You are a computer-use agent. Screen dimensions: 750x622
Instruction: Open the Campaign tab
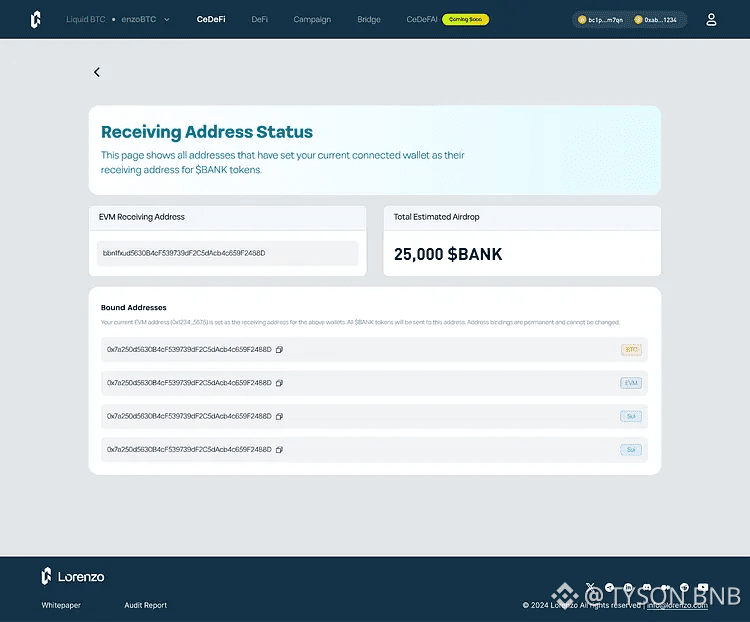click(312, 20)
